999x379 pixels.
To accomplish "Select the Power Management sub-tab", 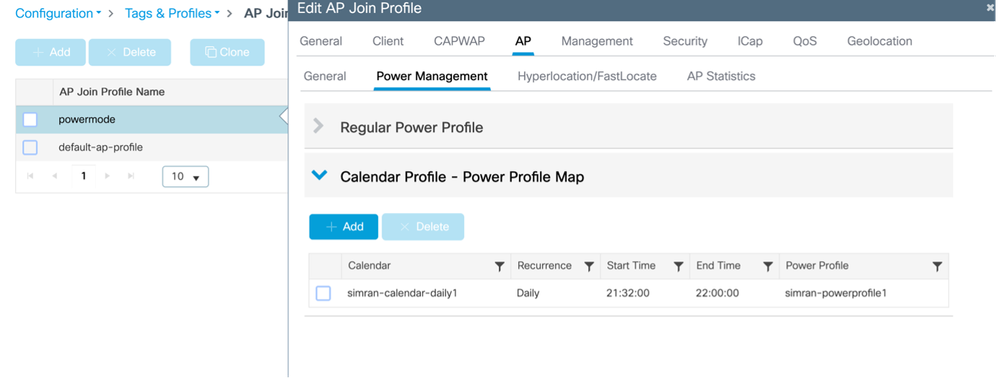I will point(432,76).
